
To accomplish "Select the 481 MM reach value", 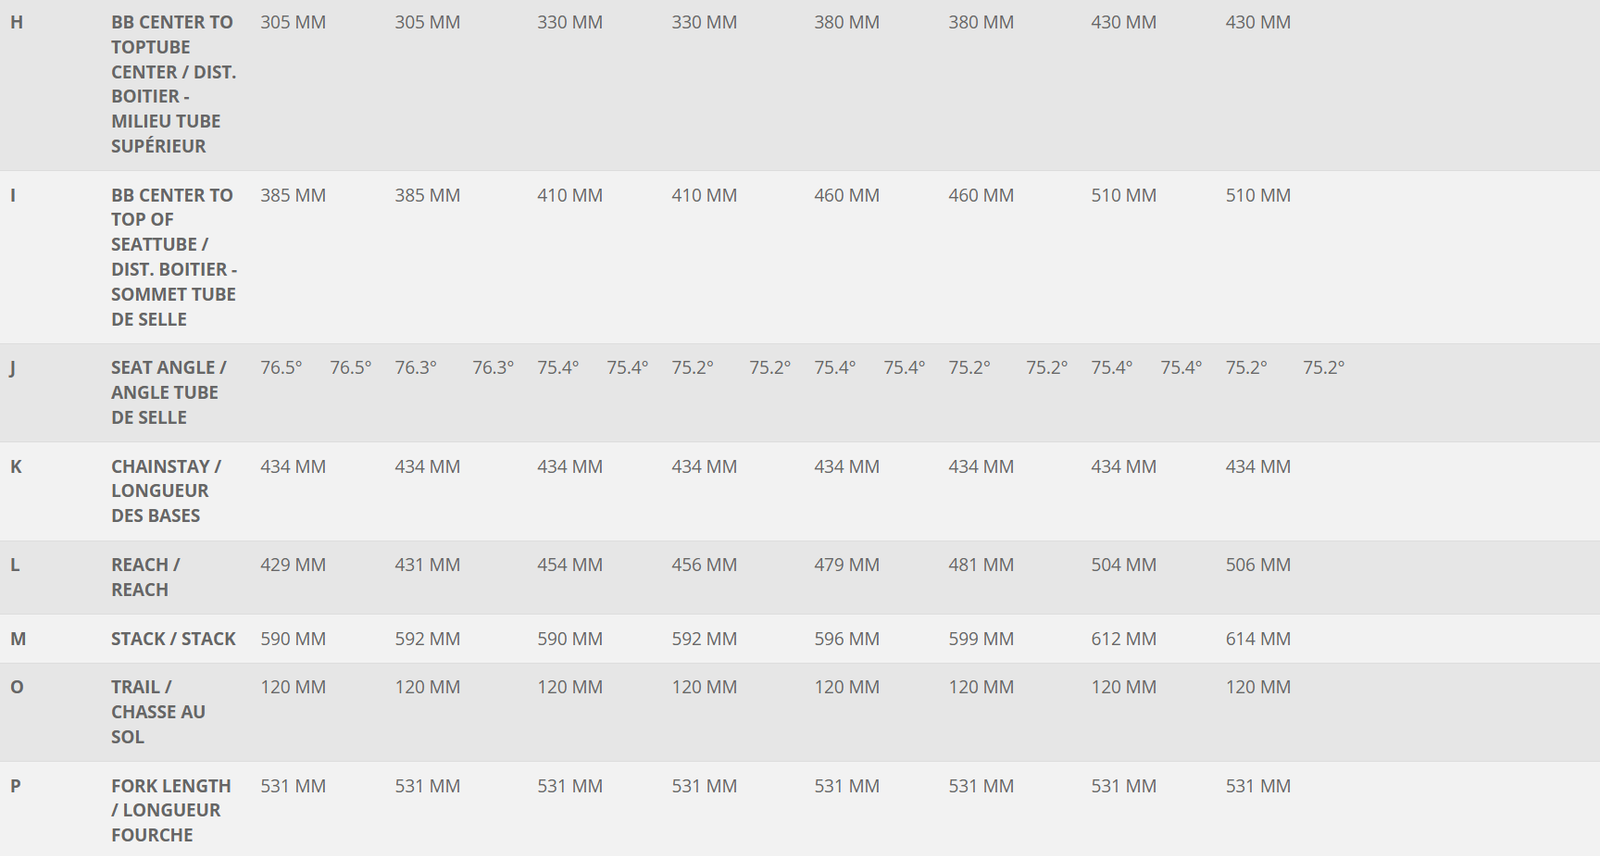I will (x=981, y=565).
